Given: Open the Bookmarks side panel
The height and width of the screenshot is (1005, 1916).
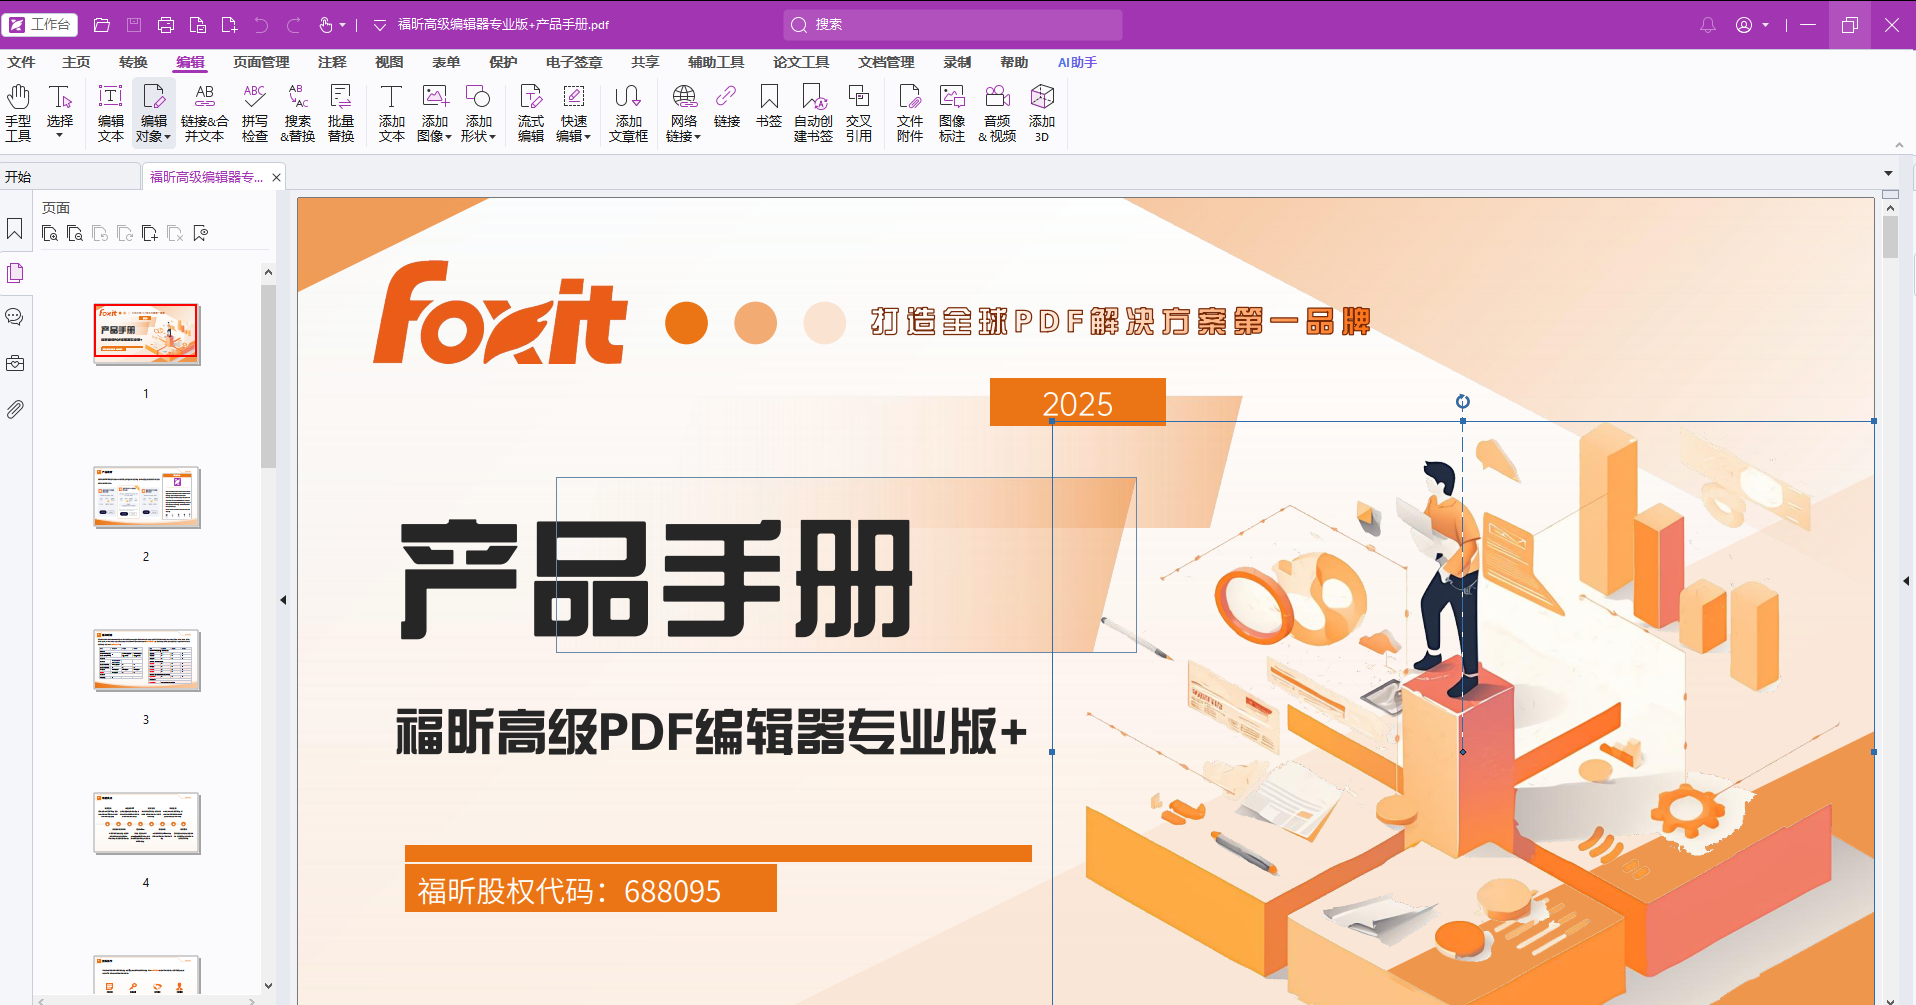Looking at the screenshot, I should [15, 229].
